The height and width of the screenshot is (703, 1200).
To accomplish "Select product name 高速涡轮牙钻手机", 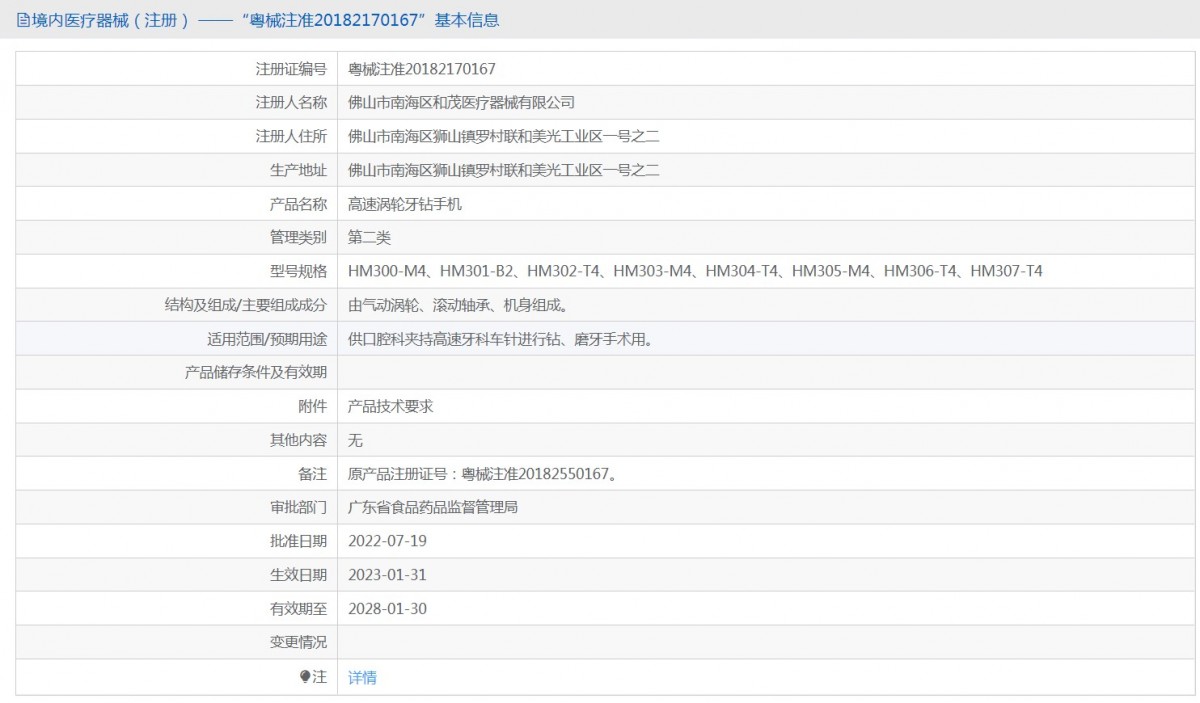I will (405, 204).
